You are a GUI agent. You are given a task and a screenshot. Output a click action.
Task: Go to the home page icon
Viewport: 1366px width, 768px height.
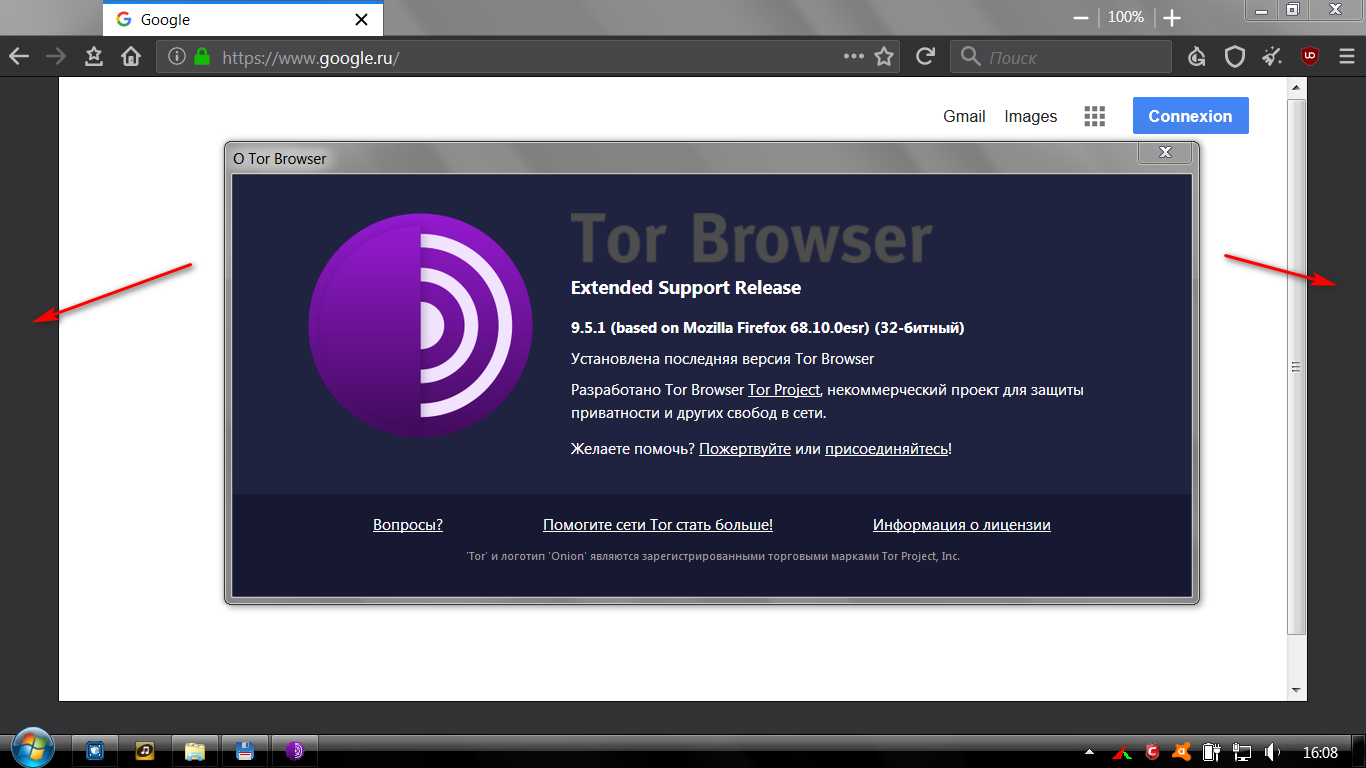pos(131,57)
